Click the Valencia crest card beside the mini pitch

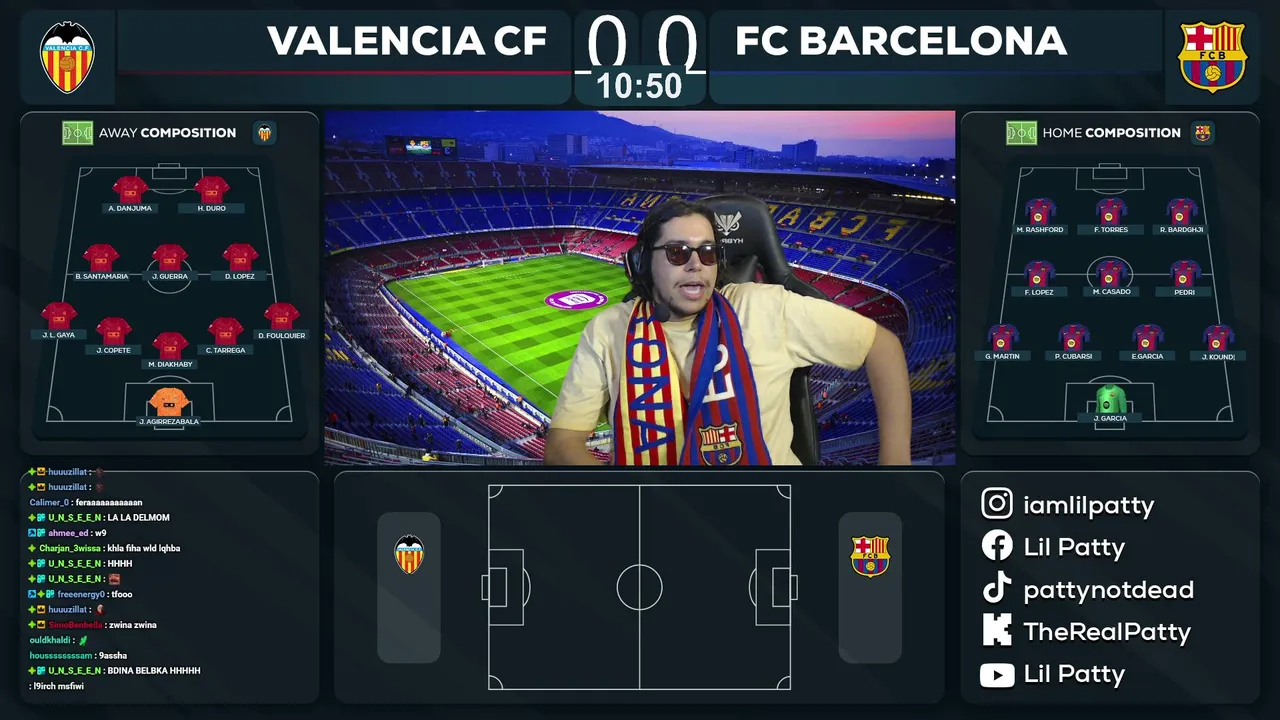point(409,587)
